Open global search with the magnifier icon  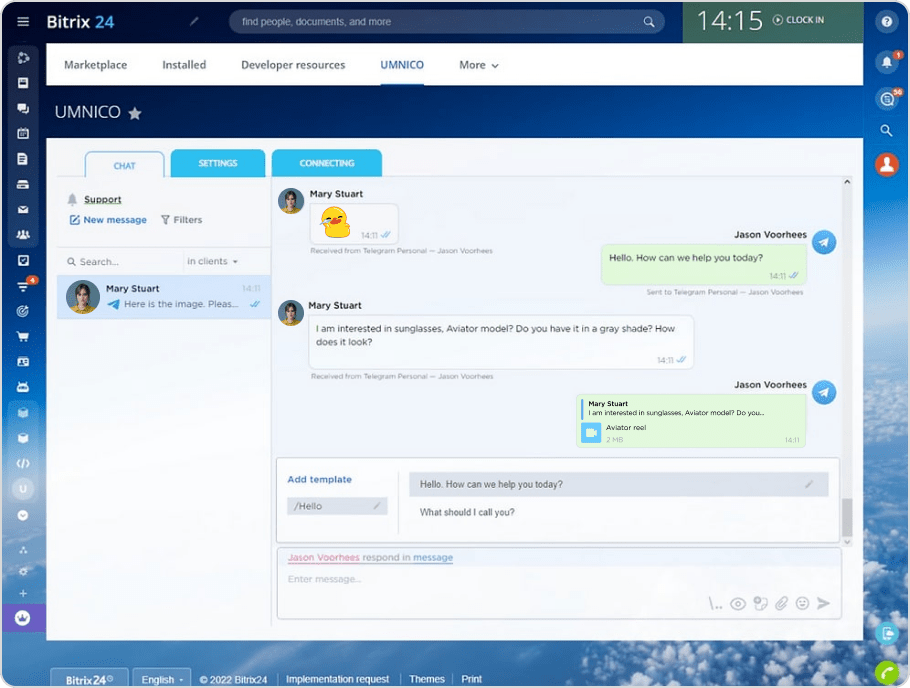click(x=888, y=130)
